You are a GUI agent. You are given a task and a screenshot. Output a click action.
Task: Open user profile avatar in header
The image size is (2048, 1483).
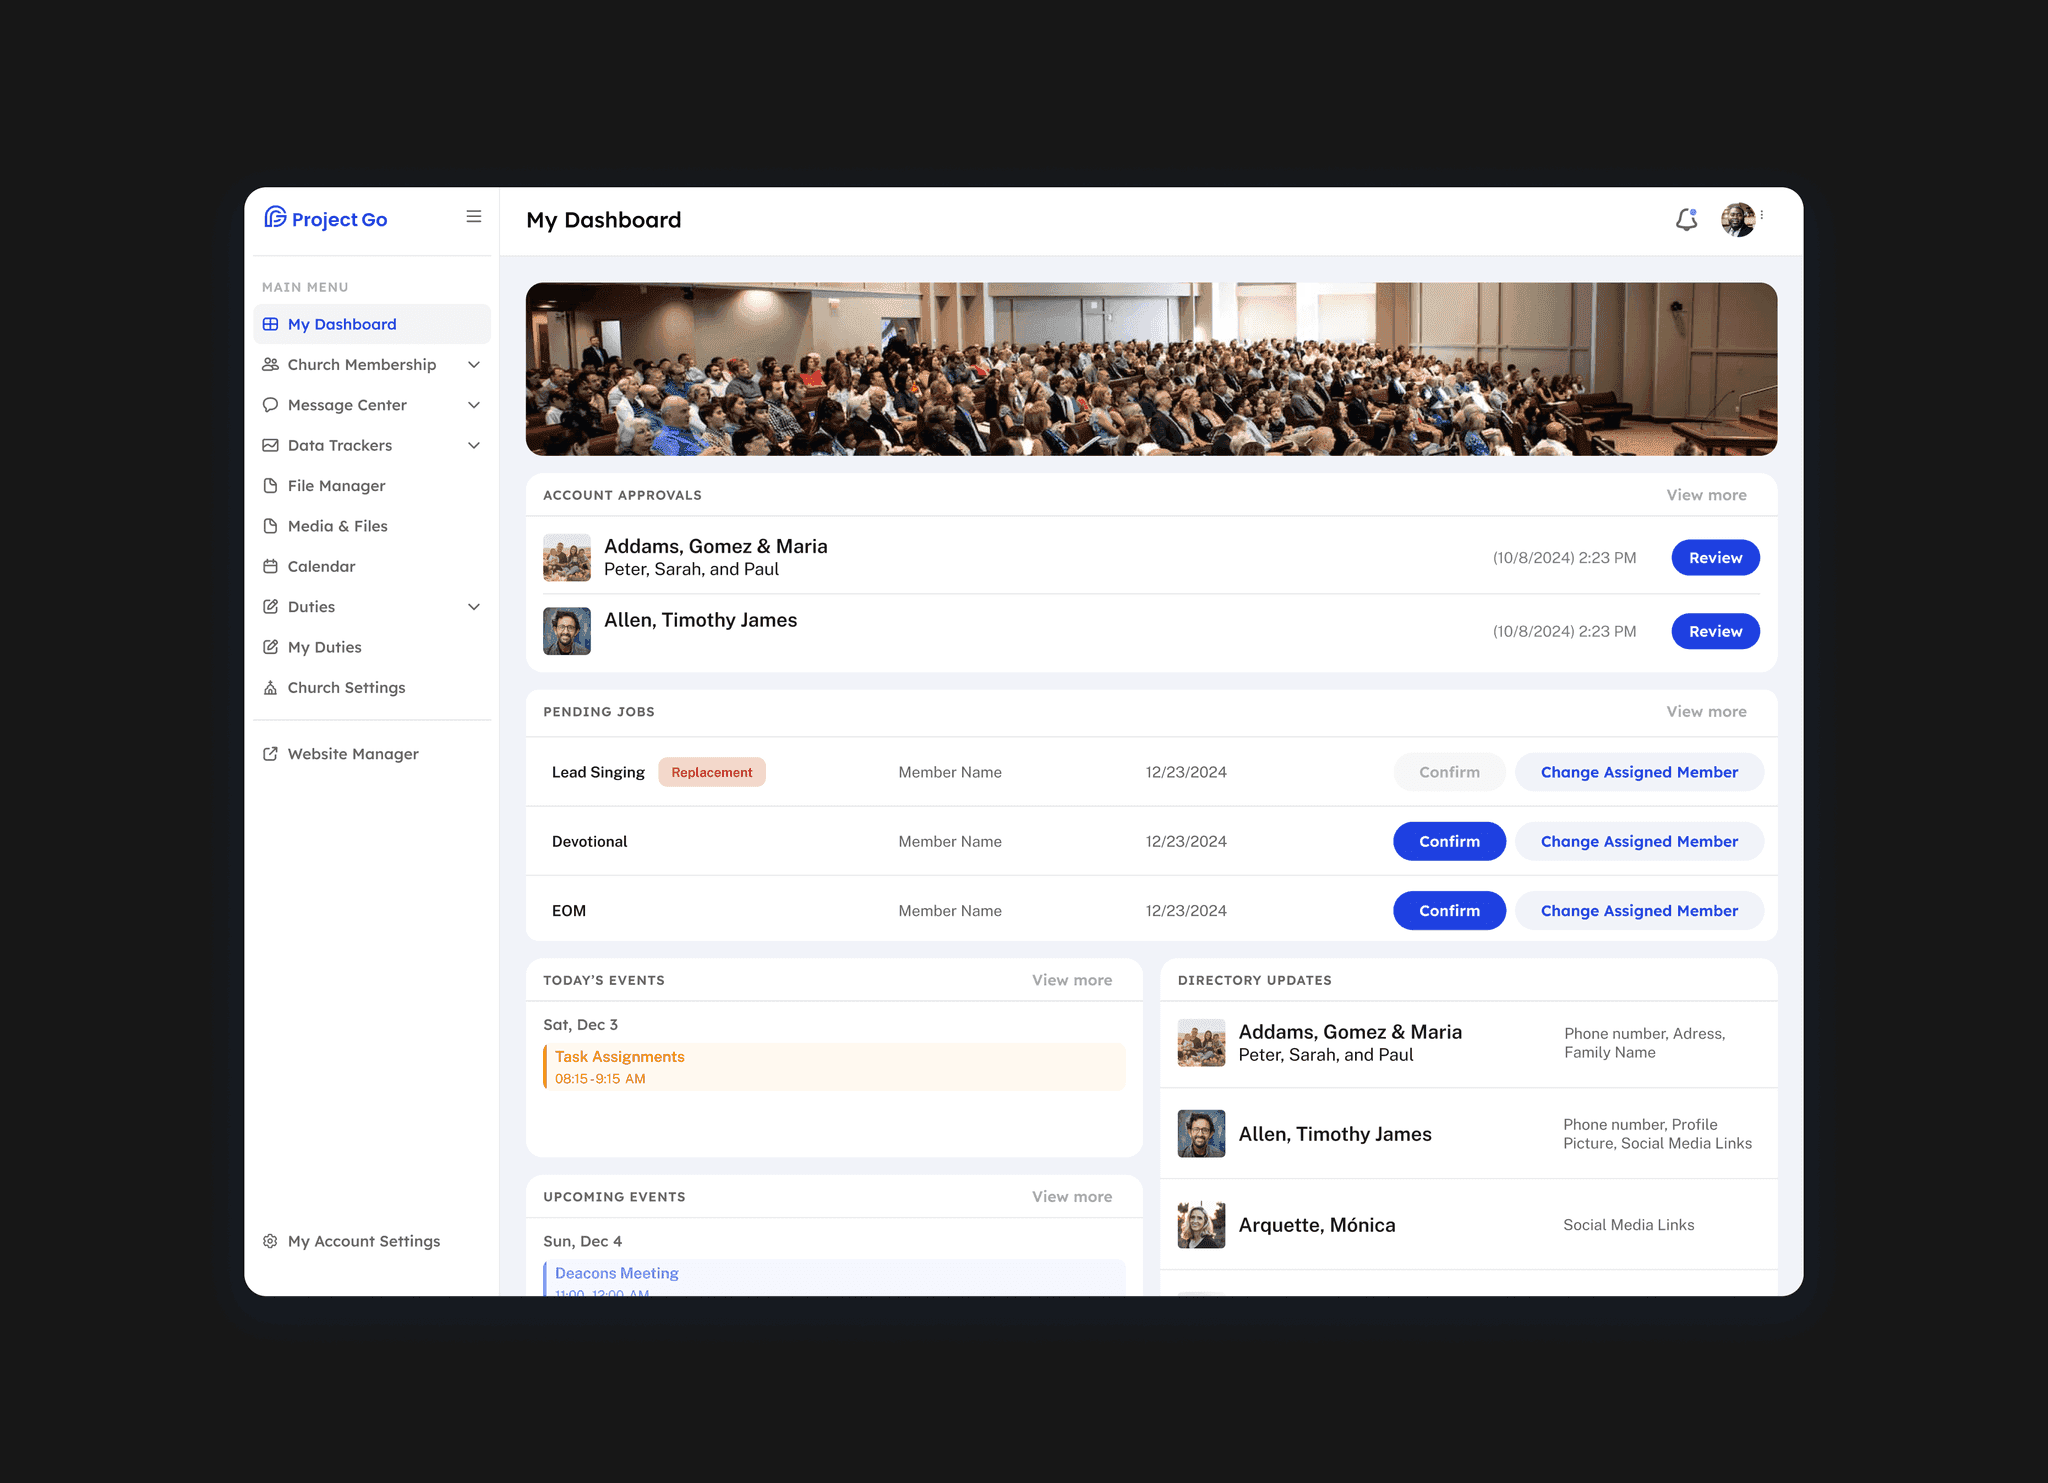pyautogui.click(x=1738, y=219)
